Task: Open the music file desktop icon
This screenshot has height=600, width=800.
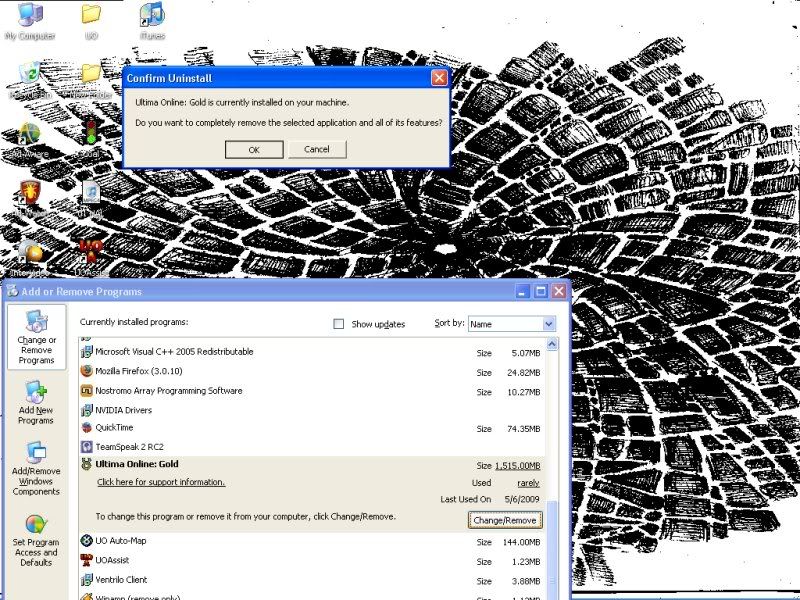Action: 91,193
